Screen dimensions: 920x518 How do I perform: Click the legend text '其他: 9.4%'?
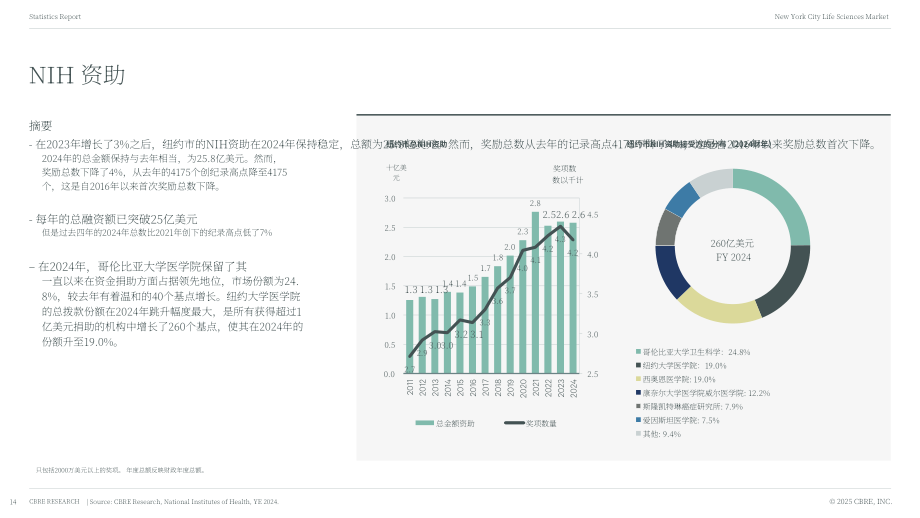[662, 434]
